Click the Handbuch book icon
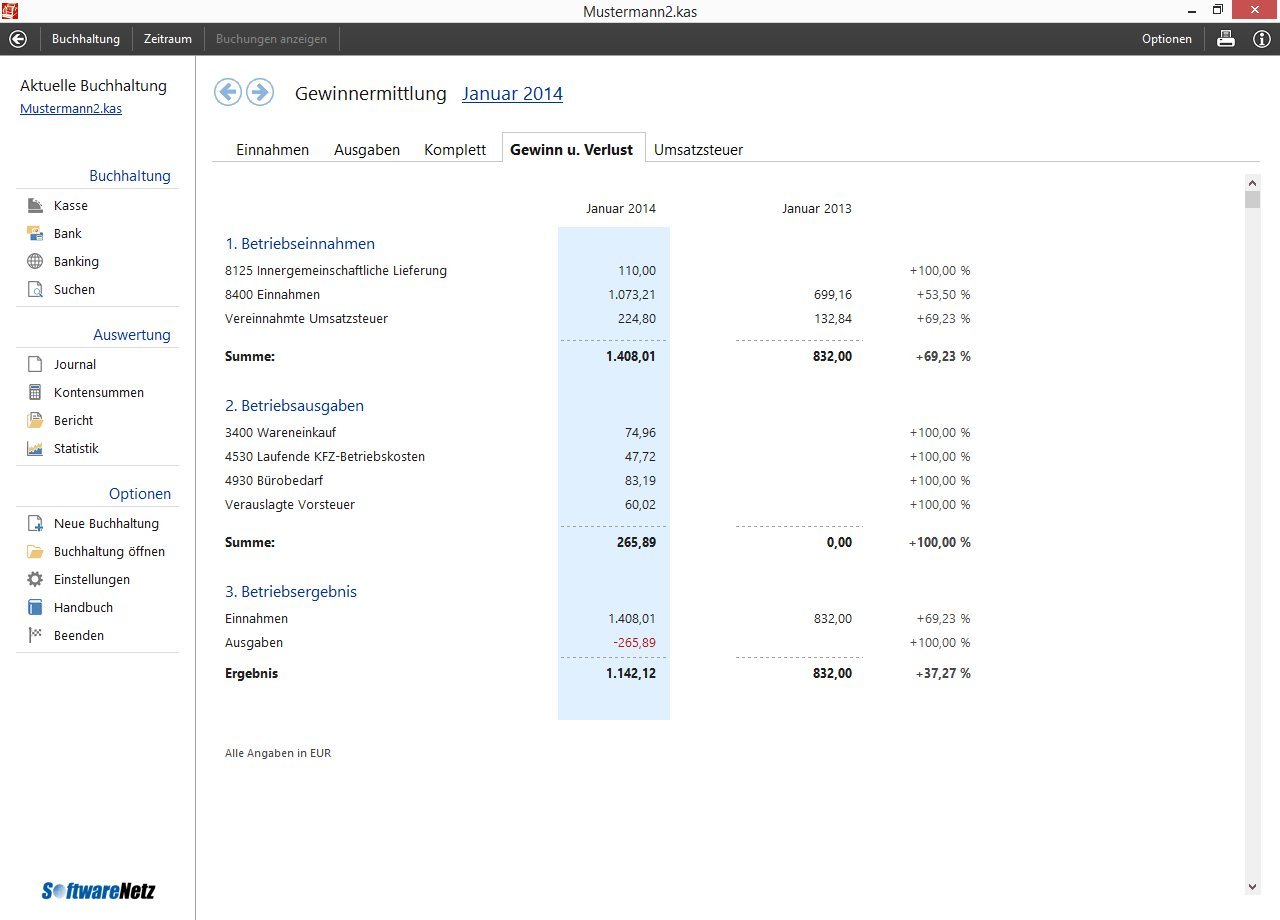Image resolution: width=1280 pixels, height=920 pixels. pos(35,607)
